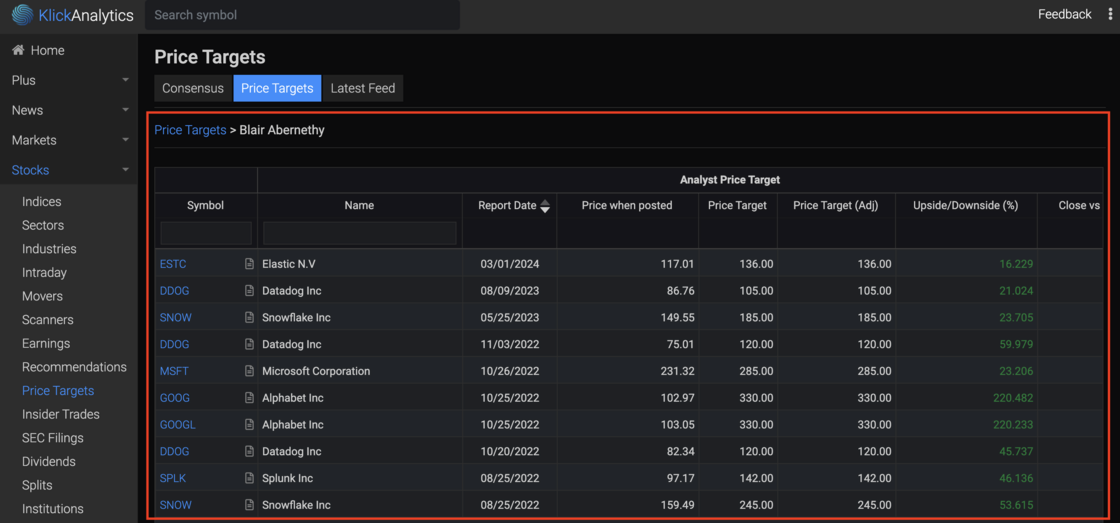
Task: Open Earnings in the sidebar
Action: click(46, 343)
